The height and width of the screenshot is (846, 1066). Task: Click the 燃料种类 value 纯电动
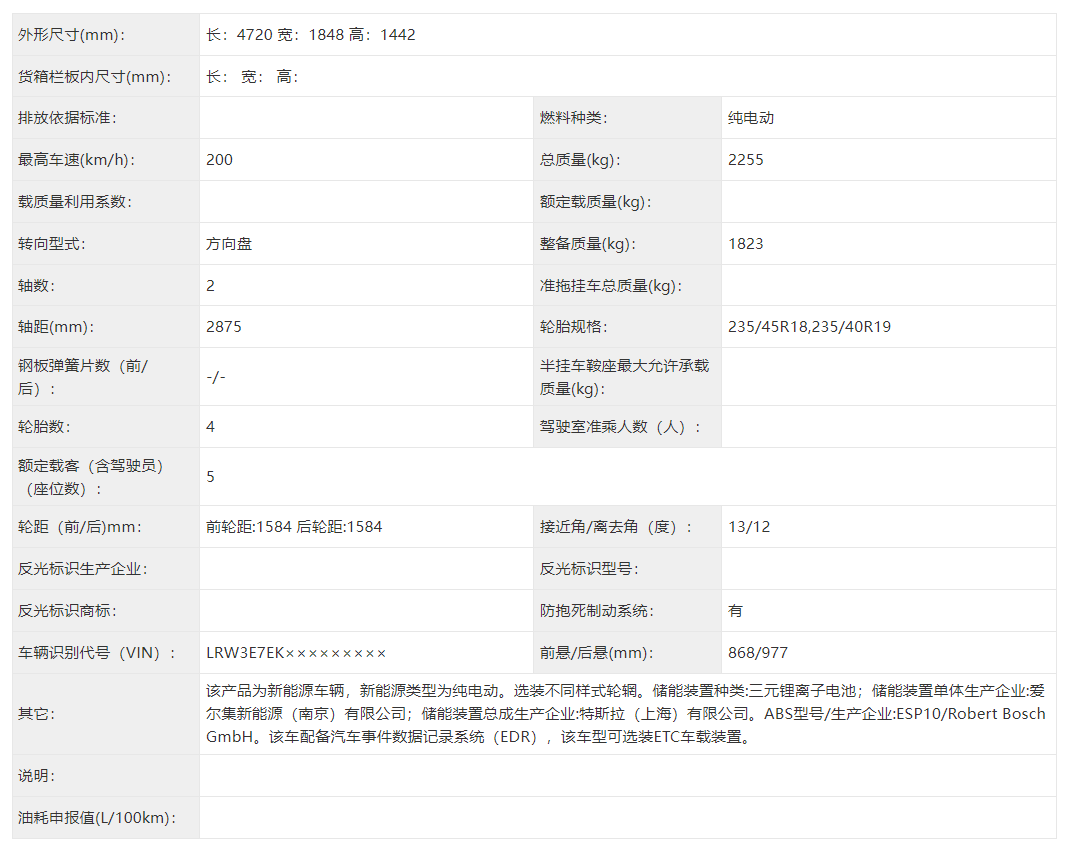tap(752, 117)
